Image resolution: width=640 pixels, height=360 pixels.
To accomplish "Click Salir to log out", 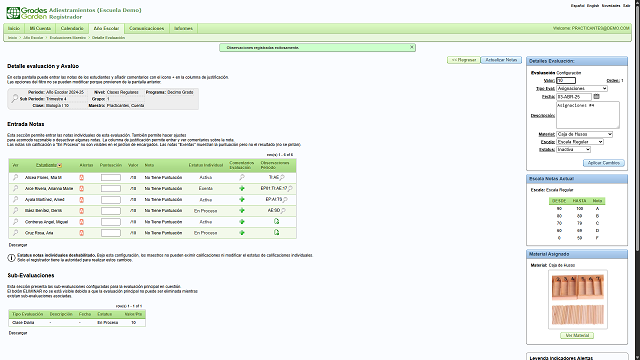I will coord(627,6).
